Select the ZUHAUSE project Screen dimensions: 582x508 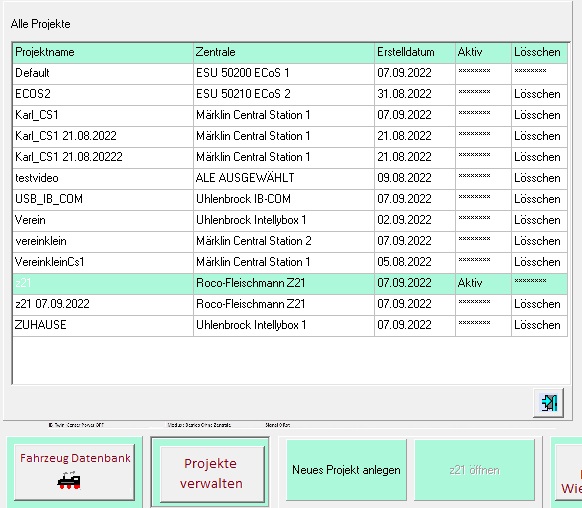coord(103,325)
